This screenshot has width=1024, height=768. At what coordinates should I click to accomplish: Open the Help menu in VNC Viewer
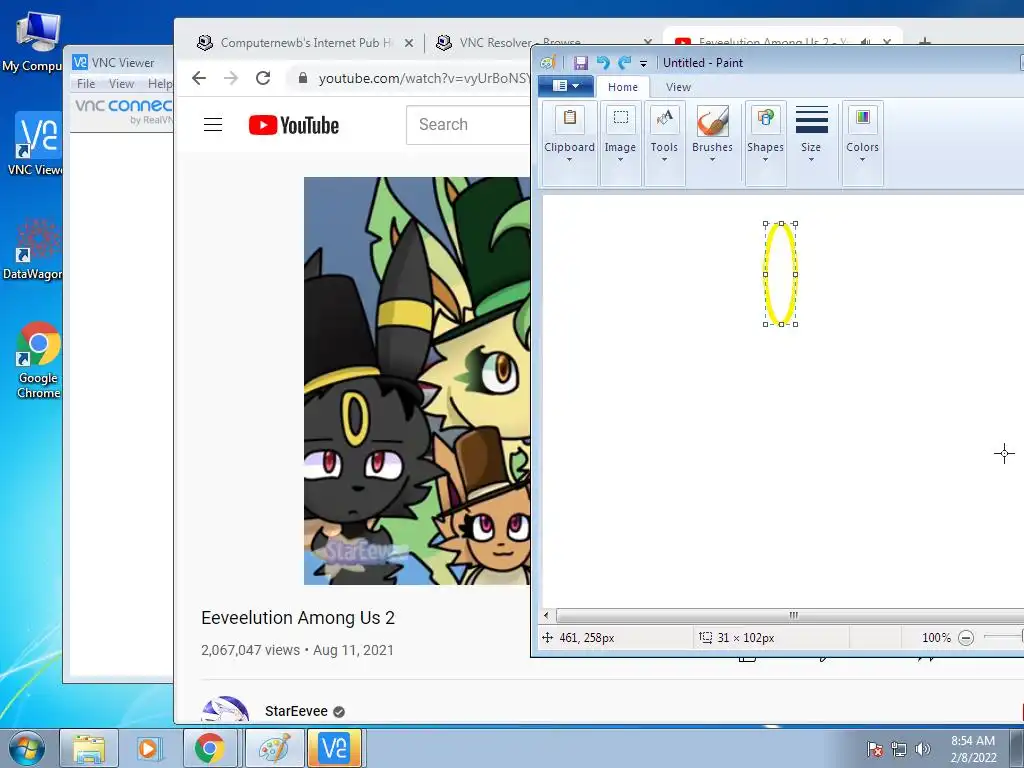click(159, 84)
